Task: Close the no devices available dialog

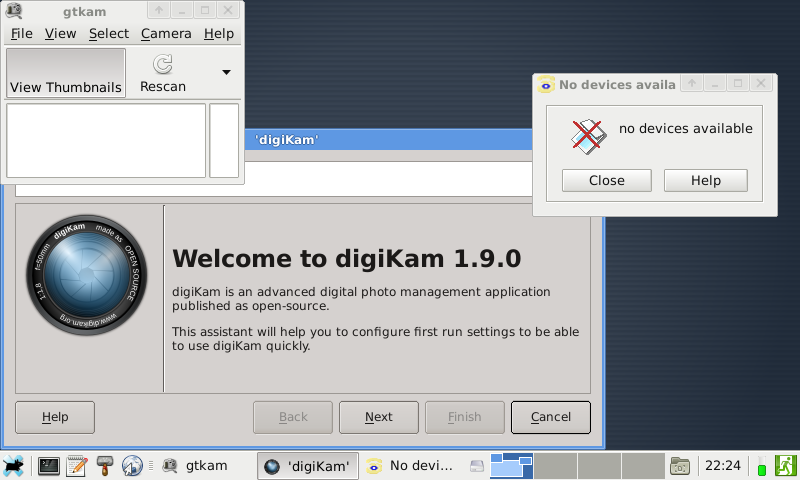Action: click(606, 181)
